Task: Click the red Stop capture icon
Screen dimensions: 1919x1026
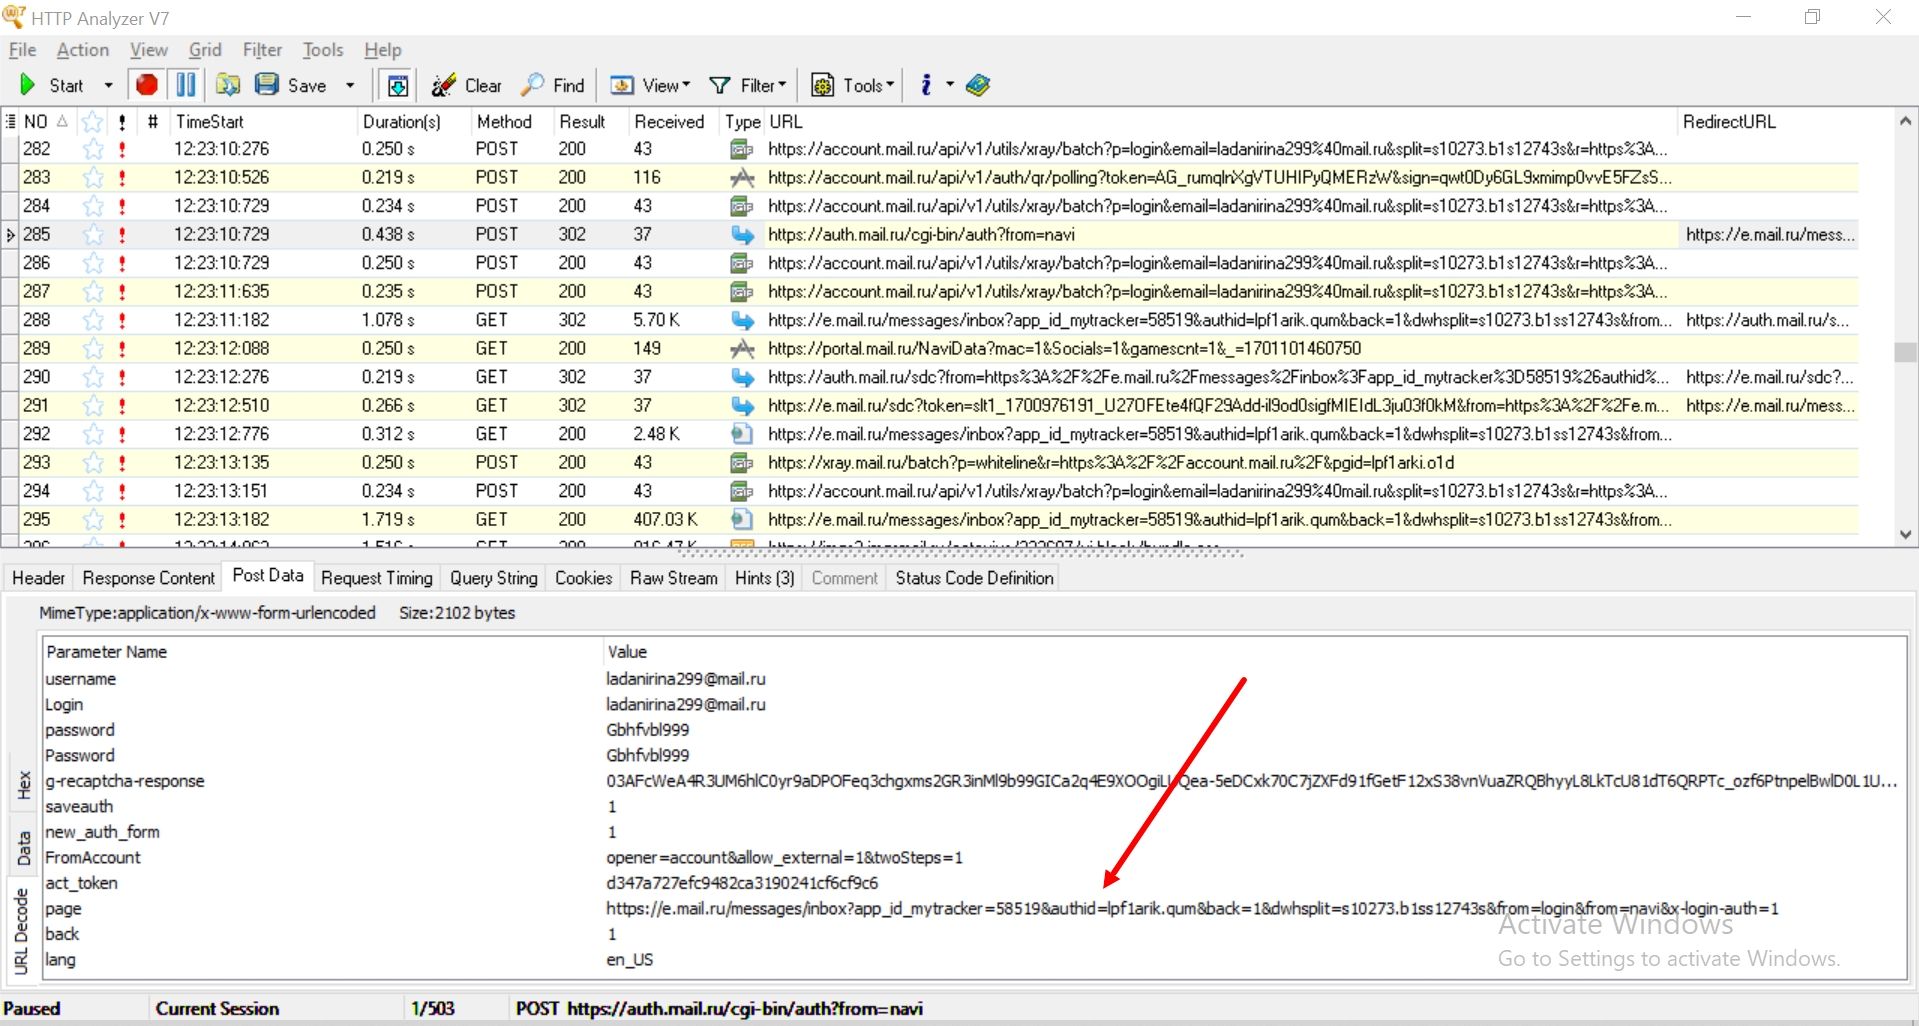Action: 147,85
